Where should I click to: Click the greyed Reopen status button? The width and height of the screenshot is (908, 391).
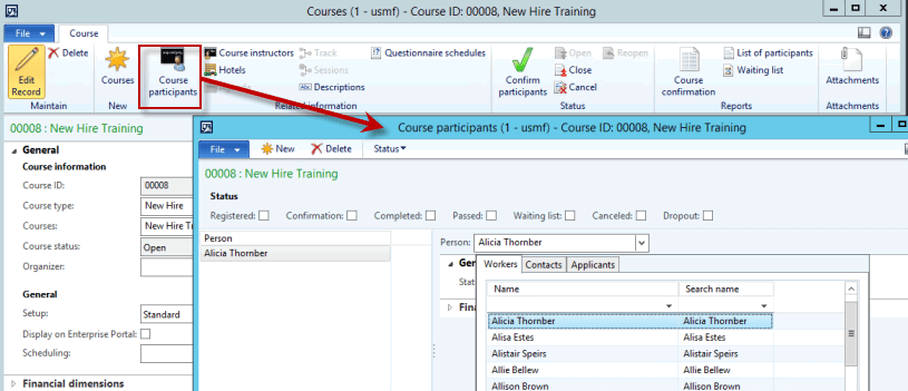tap(625, 53)
